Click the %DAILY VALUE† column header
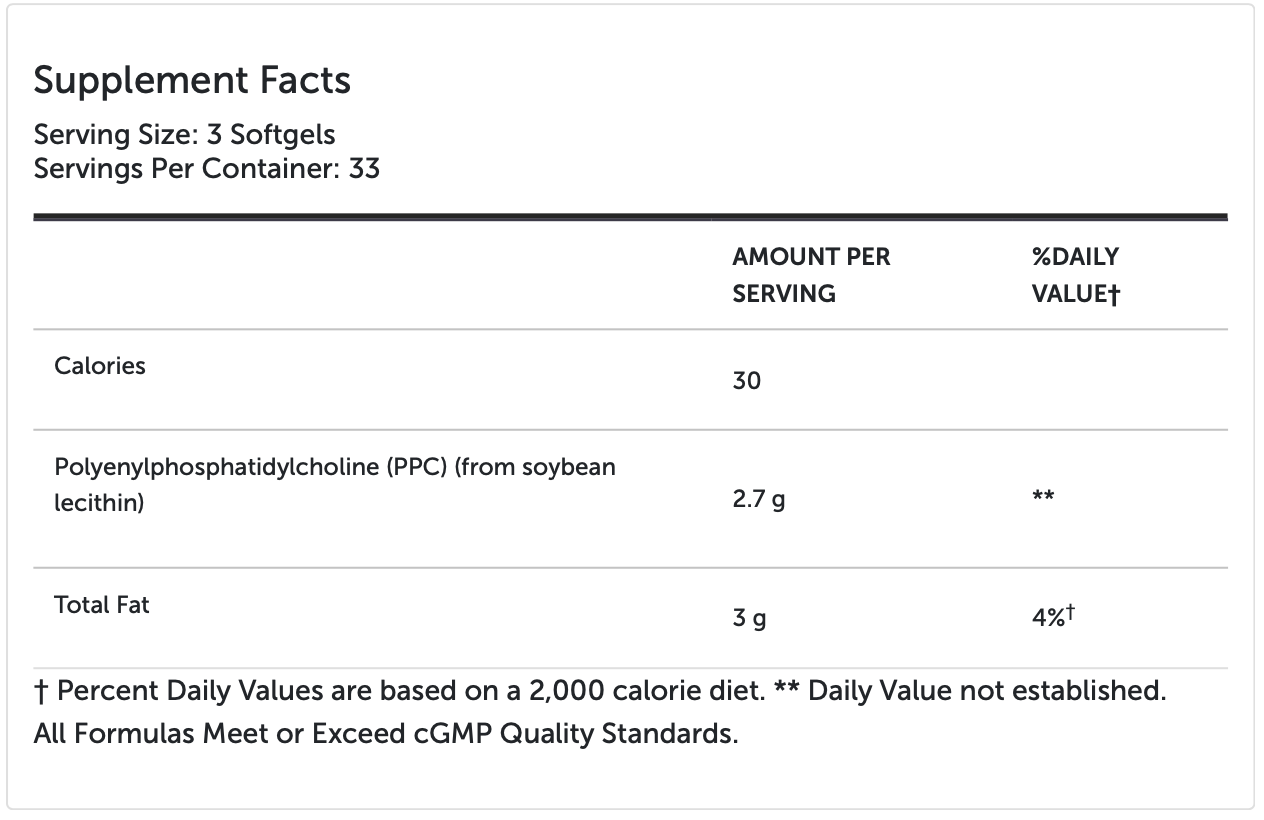Image resolution: width=1264 pixels, height=820 pixels. [x=1075, y=275]
